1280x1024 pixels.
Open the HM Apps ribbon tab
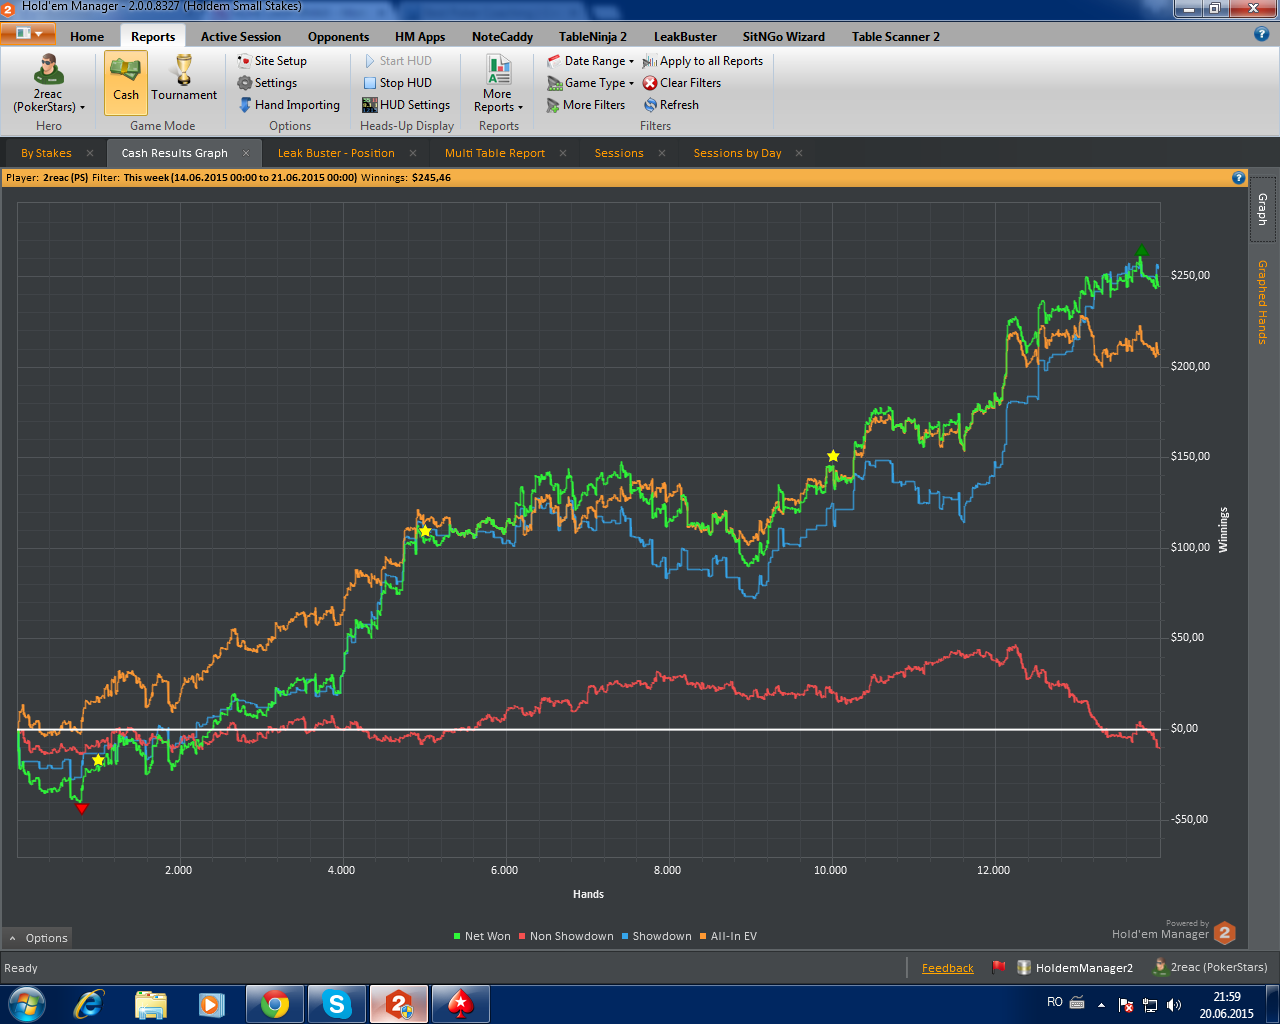[x=420, y=37]
